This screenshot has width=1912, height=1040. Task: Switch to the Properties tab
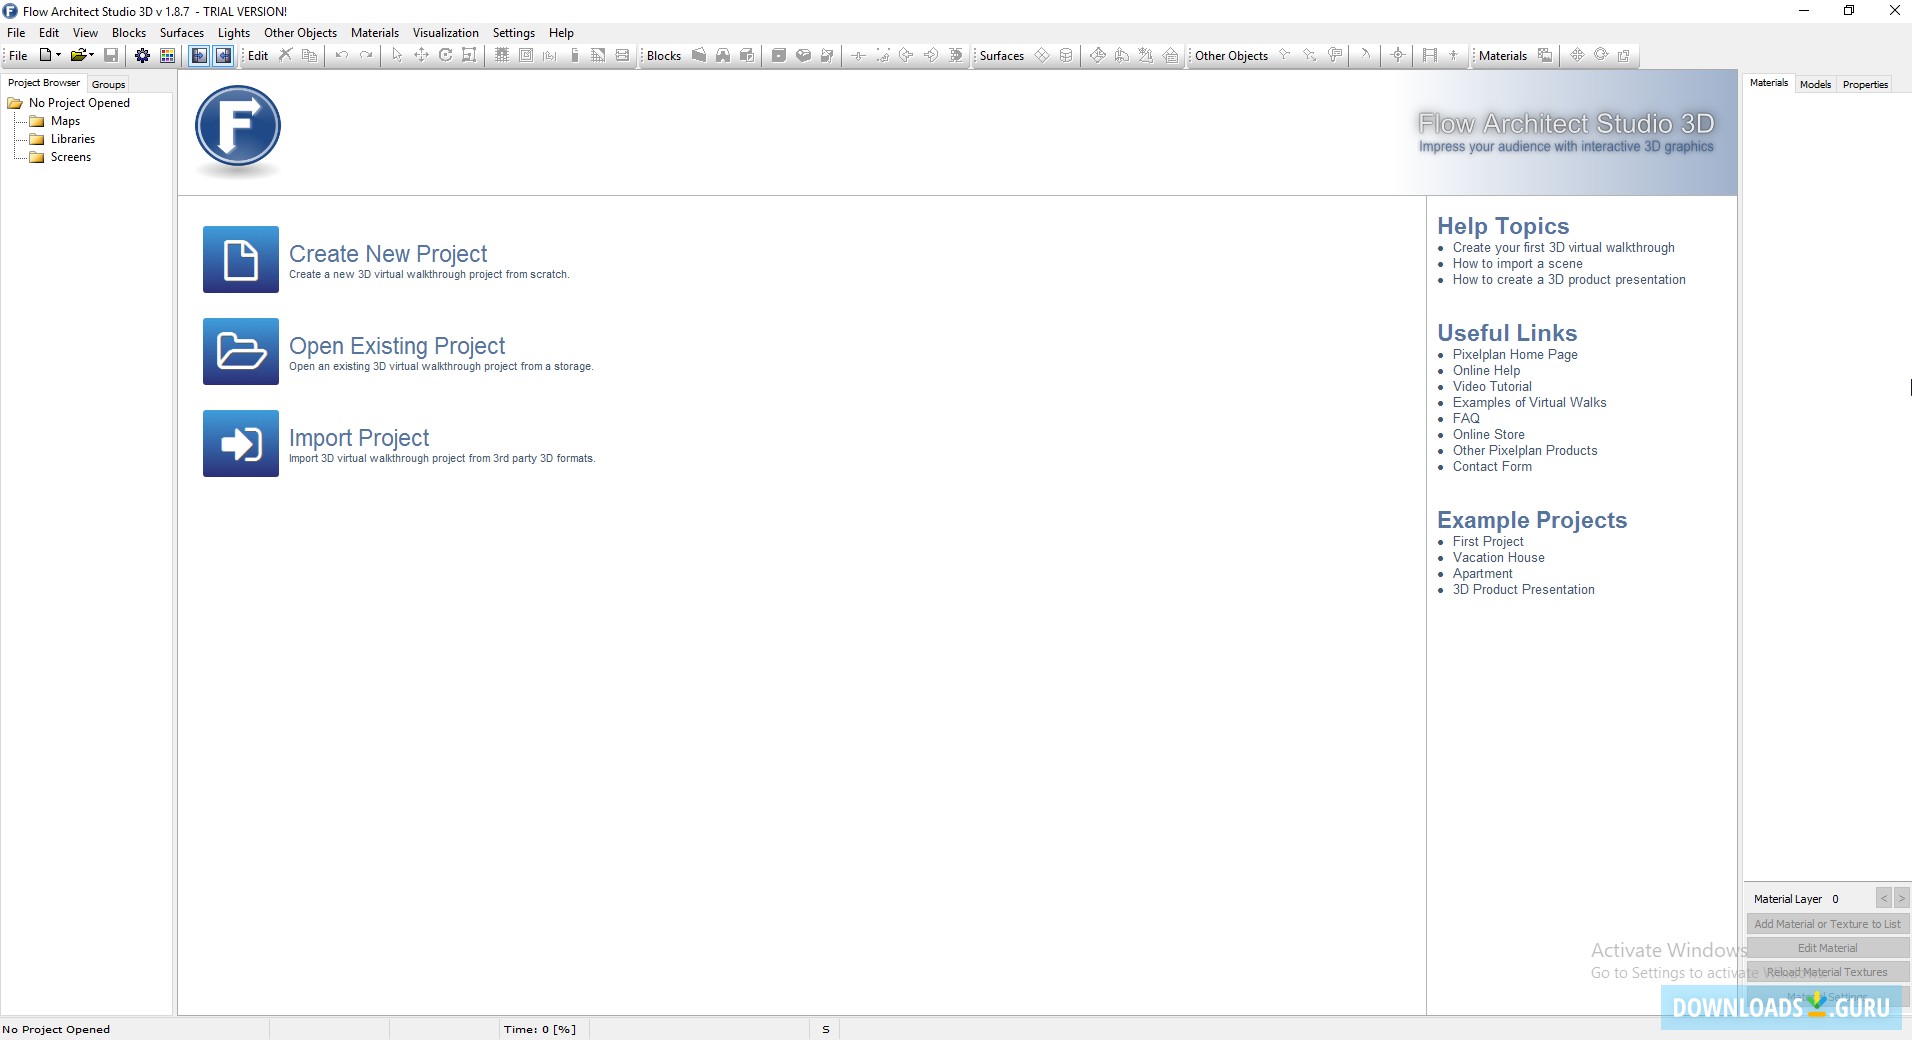click(x=1865, y=84)
